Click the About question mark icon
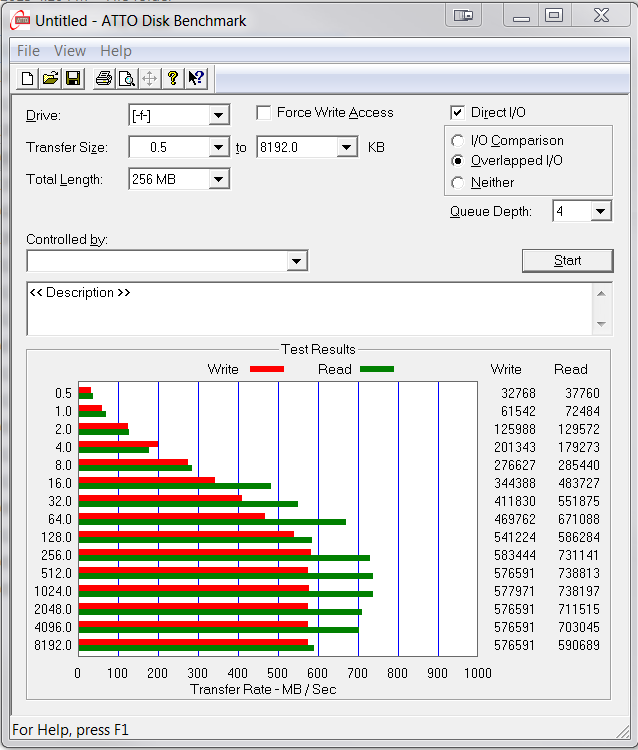 click(173, 78)
